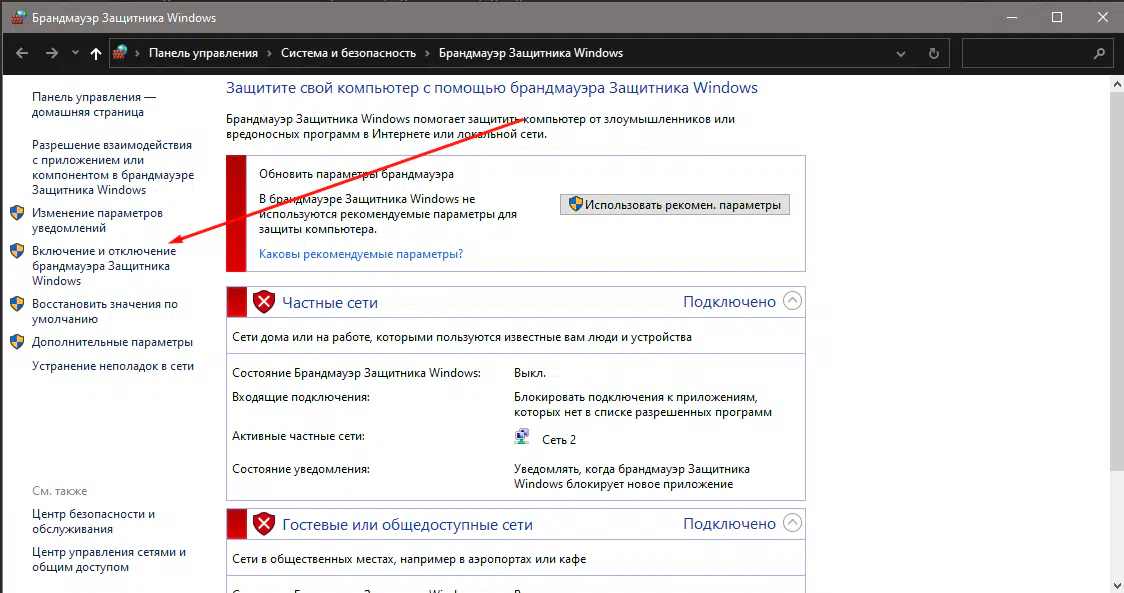
Task: Expand address bar history dropdown
Action: pyautogui.click(x=901, y=54)
